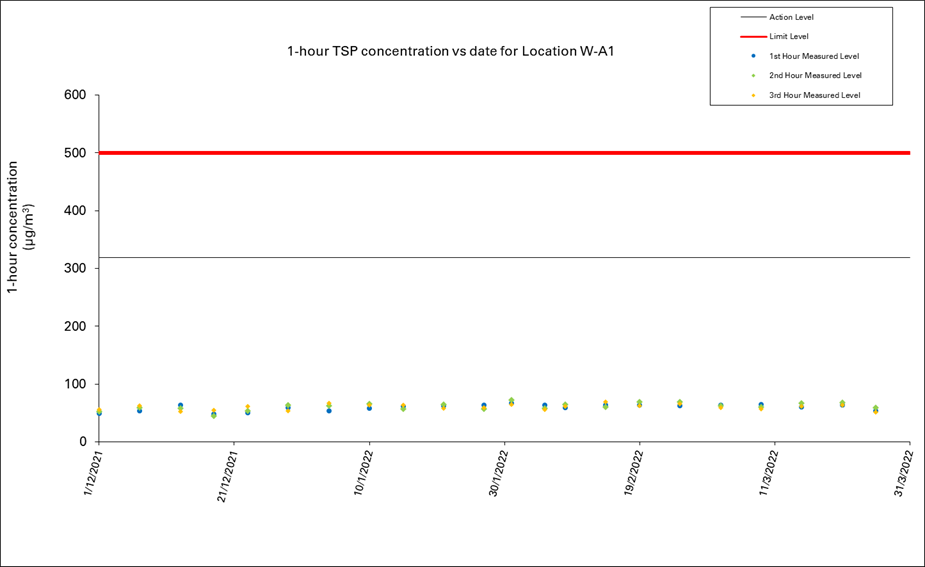This screenshot has height=567, width=925.
Task: Click x-axis date label 19/2/2022
Action: click(x=633, y=473)
